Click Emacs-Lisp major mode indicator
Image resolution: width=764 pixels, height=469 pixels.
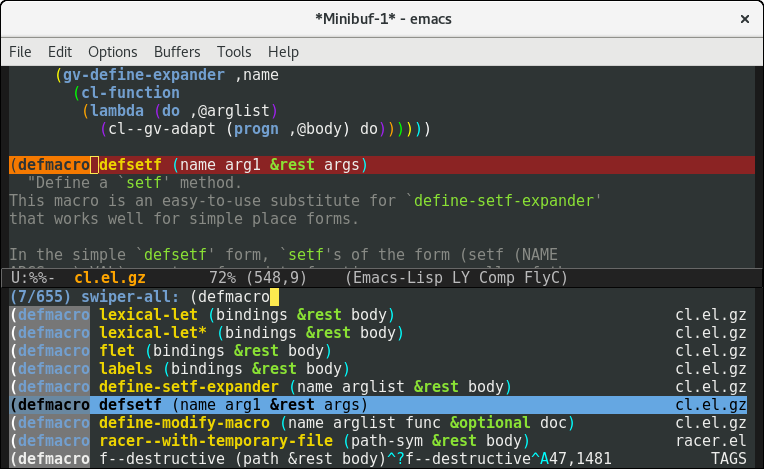[395, 277]
